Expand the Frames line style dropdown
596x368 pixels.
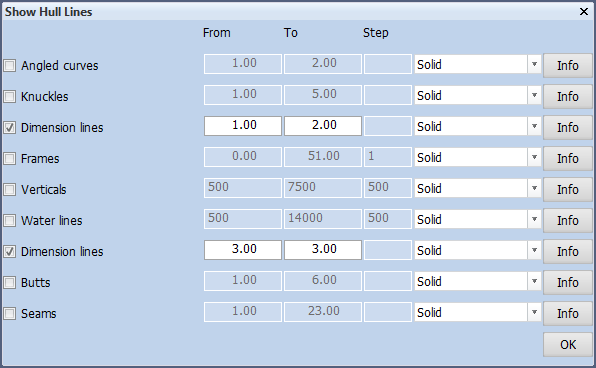(477, 157)
